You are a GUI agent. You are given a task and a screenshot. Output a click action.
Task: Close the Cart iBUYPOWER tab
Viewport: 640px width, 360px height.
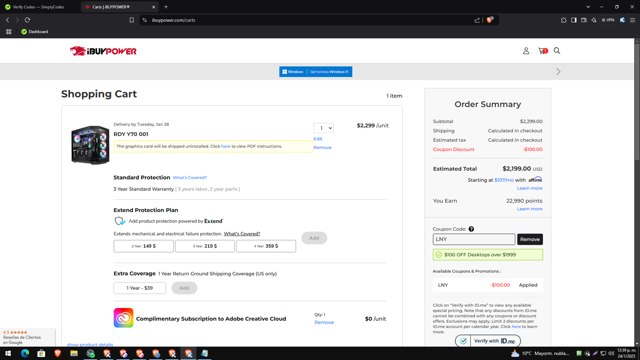coord(153,7)
